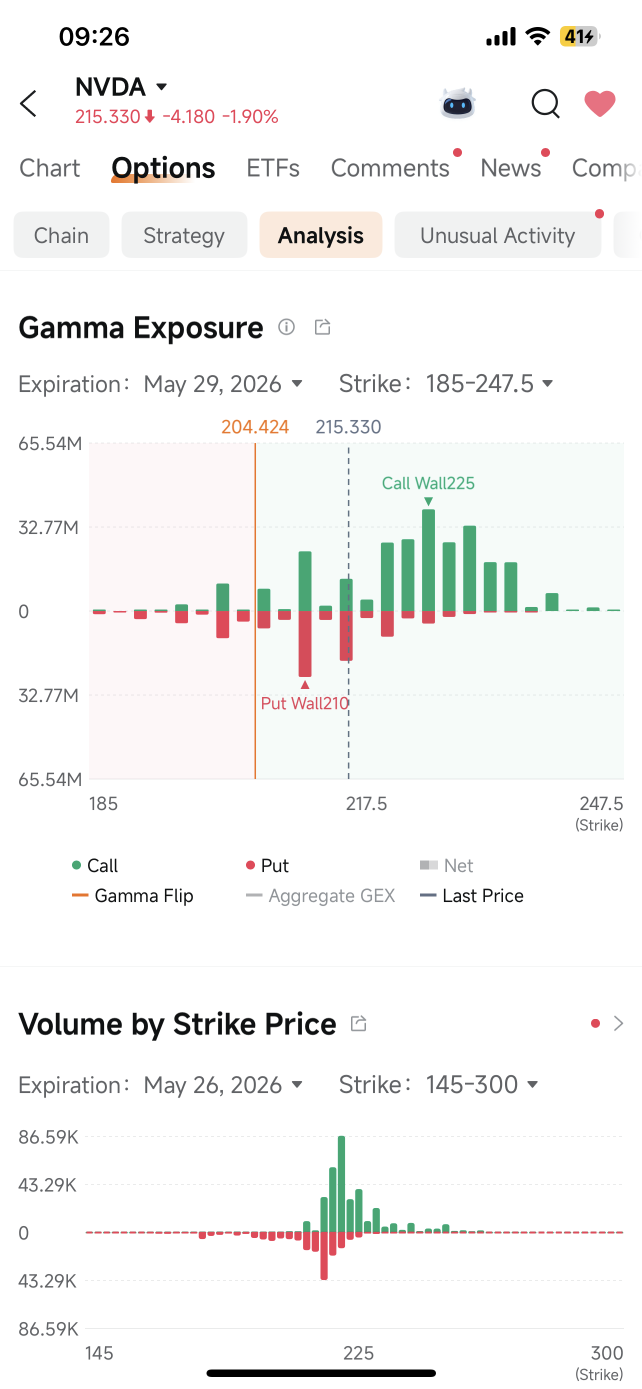The width and height of the screenshot is (642, 1389).
Task: Toggle the Call legend series
Action: [95, 866]
